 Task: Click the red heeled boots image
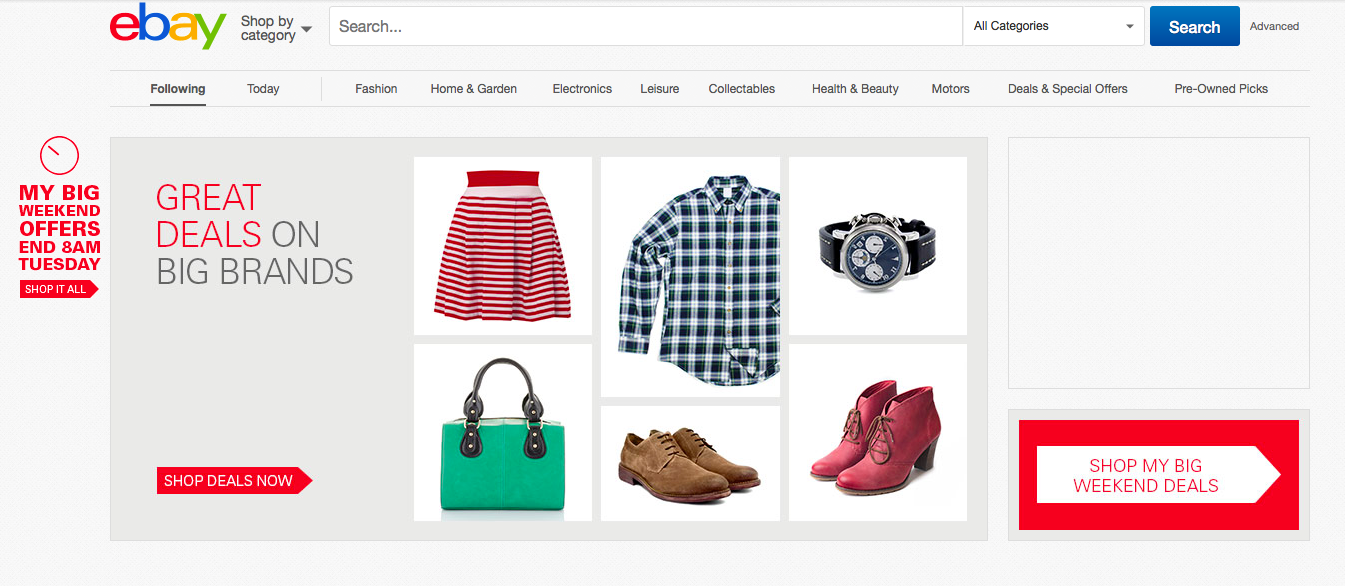[x=877, y=433]
